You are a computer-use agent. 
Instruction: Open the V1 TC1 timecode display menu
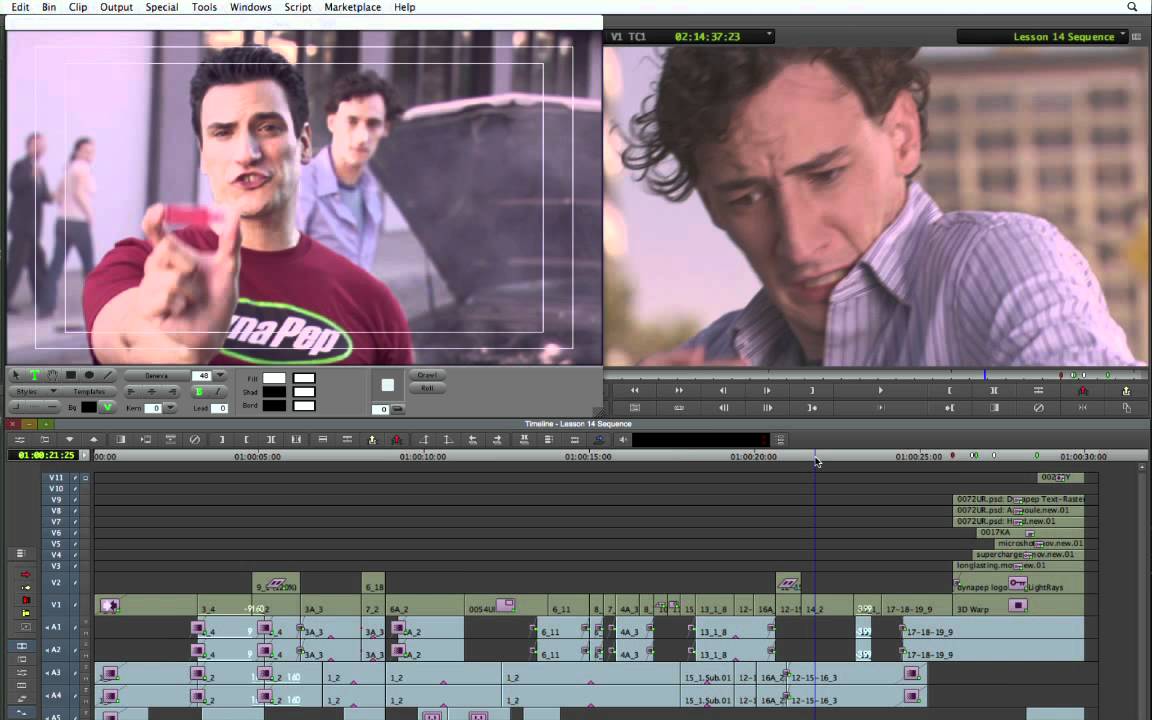(x=691, y=37)
